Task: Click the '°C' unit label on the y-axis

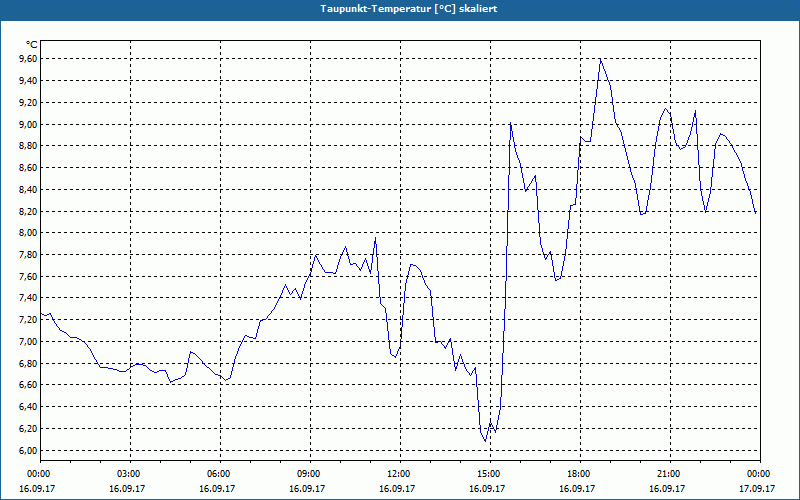Action: tap(32, 45)
